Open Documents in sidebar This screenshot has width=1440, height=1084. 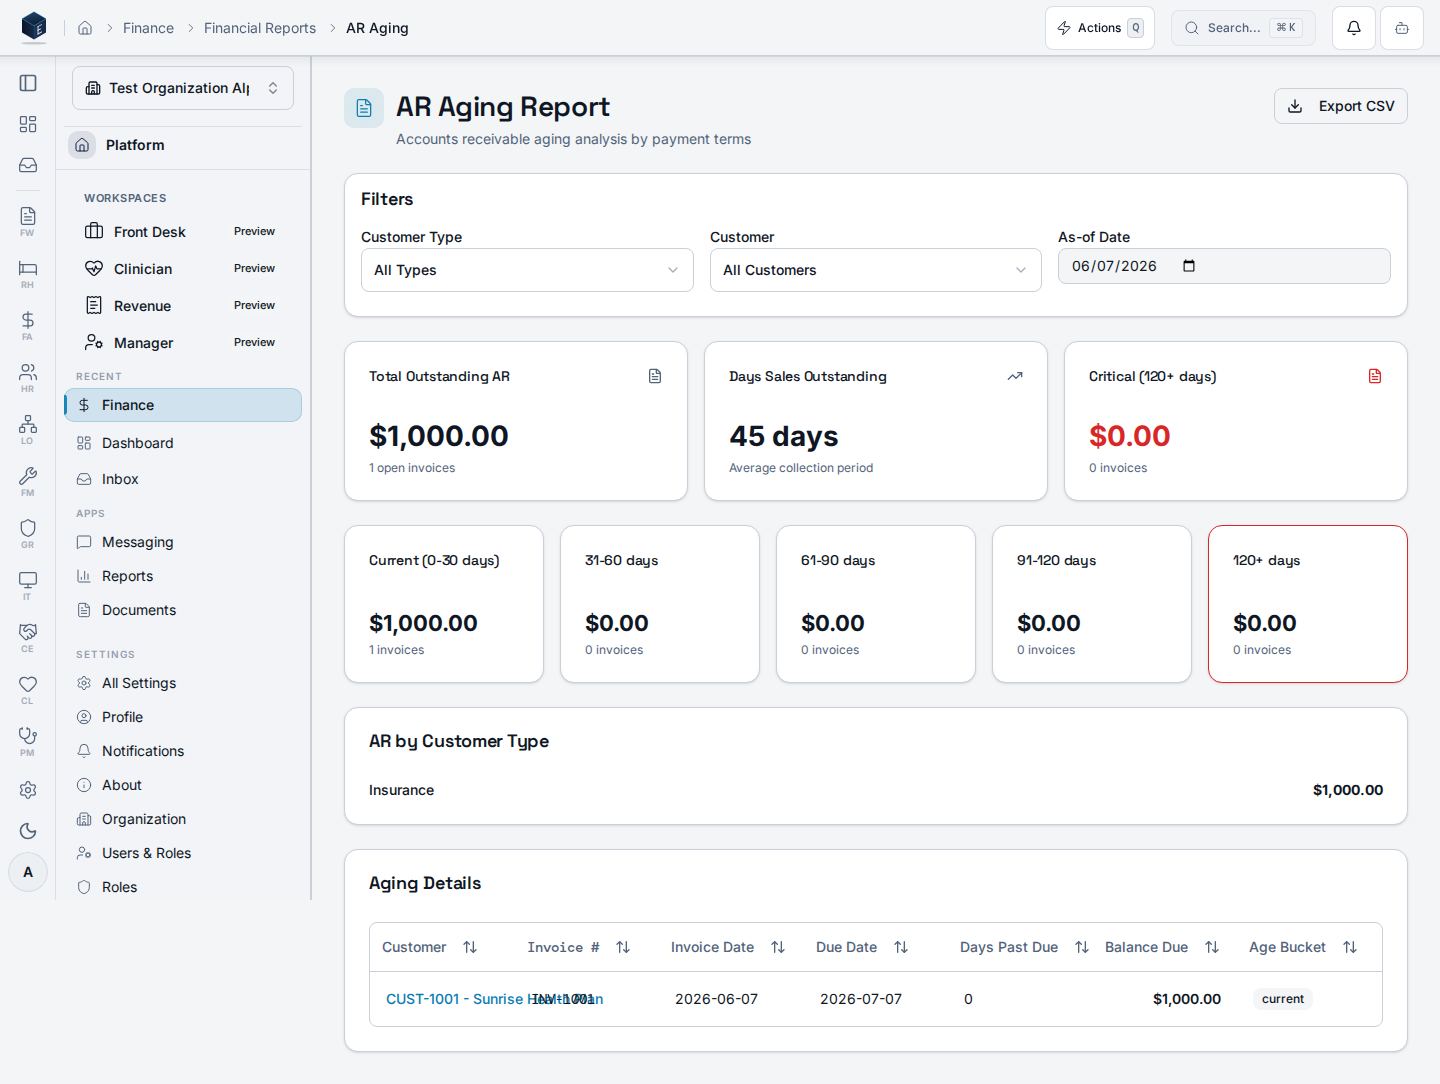pyautogui.click(x=183, y=610)
